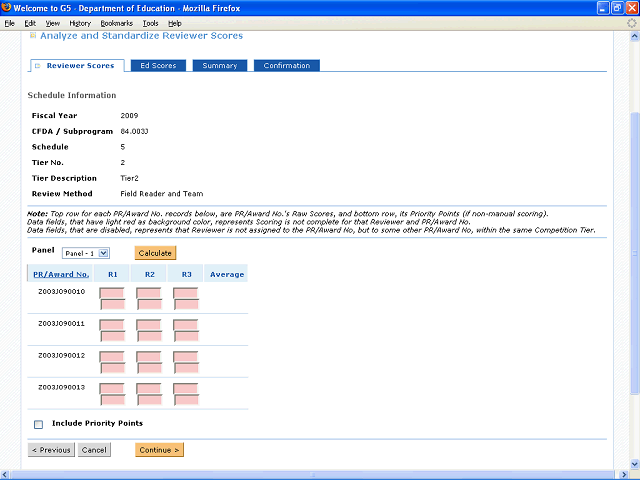
Task: Click award number Z003J090010
Action: (62, 291)
